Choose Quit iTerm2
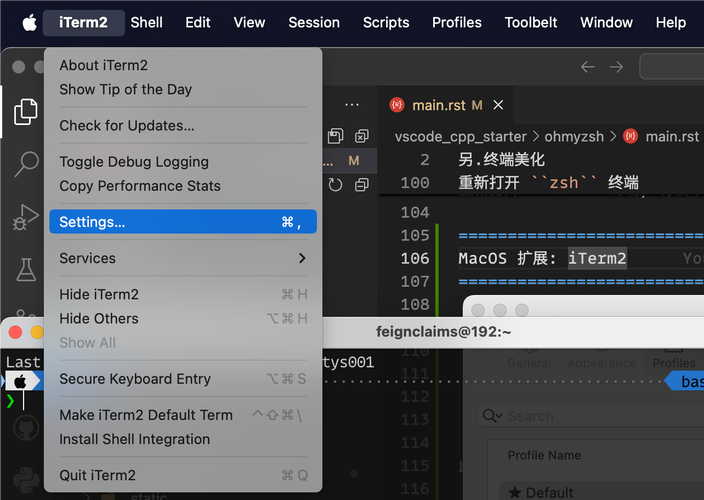The width and height of the screenshot is (704, 500). pyautogui.click(x=183, y=475)
